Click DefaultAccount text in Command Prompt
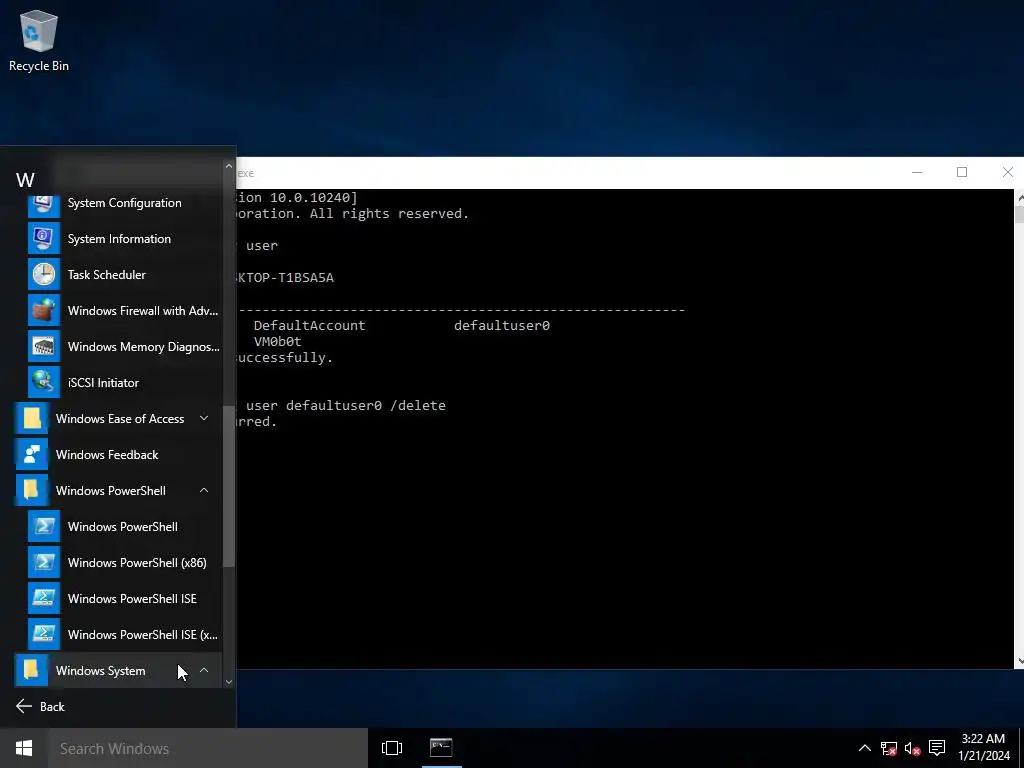Image resolution: width=1024 pixels, height=768 pixels. (310, 325)
